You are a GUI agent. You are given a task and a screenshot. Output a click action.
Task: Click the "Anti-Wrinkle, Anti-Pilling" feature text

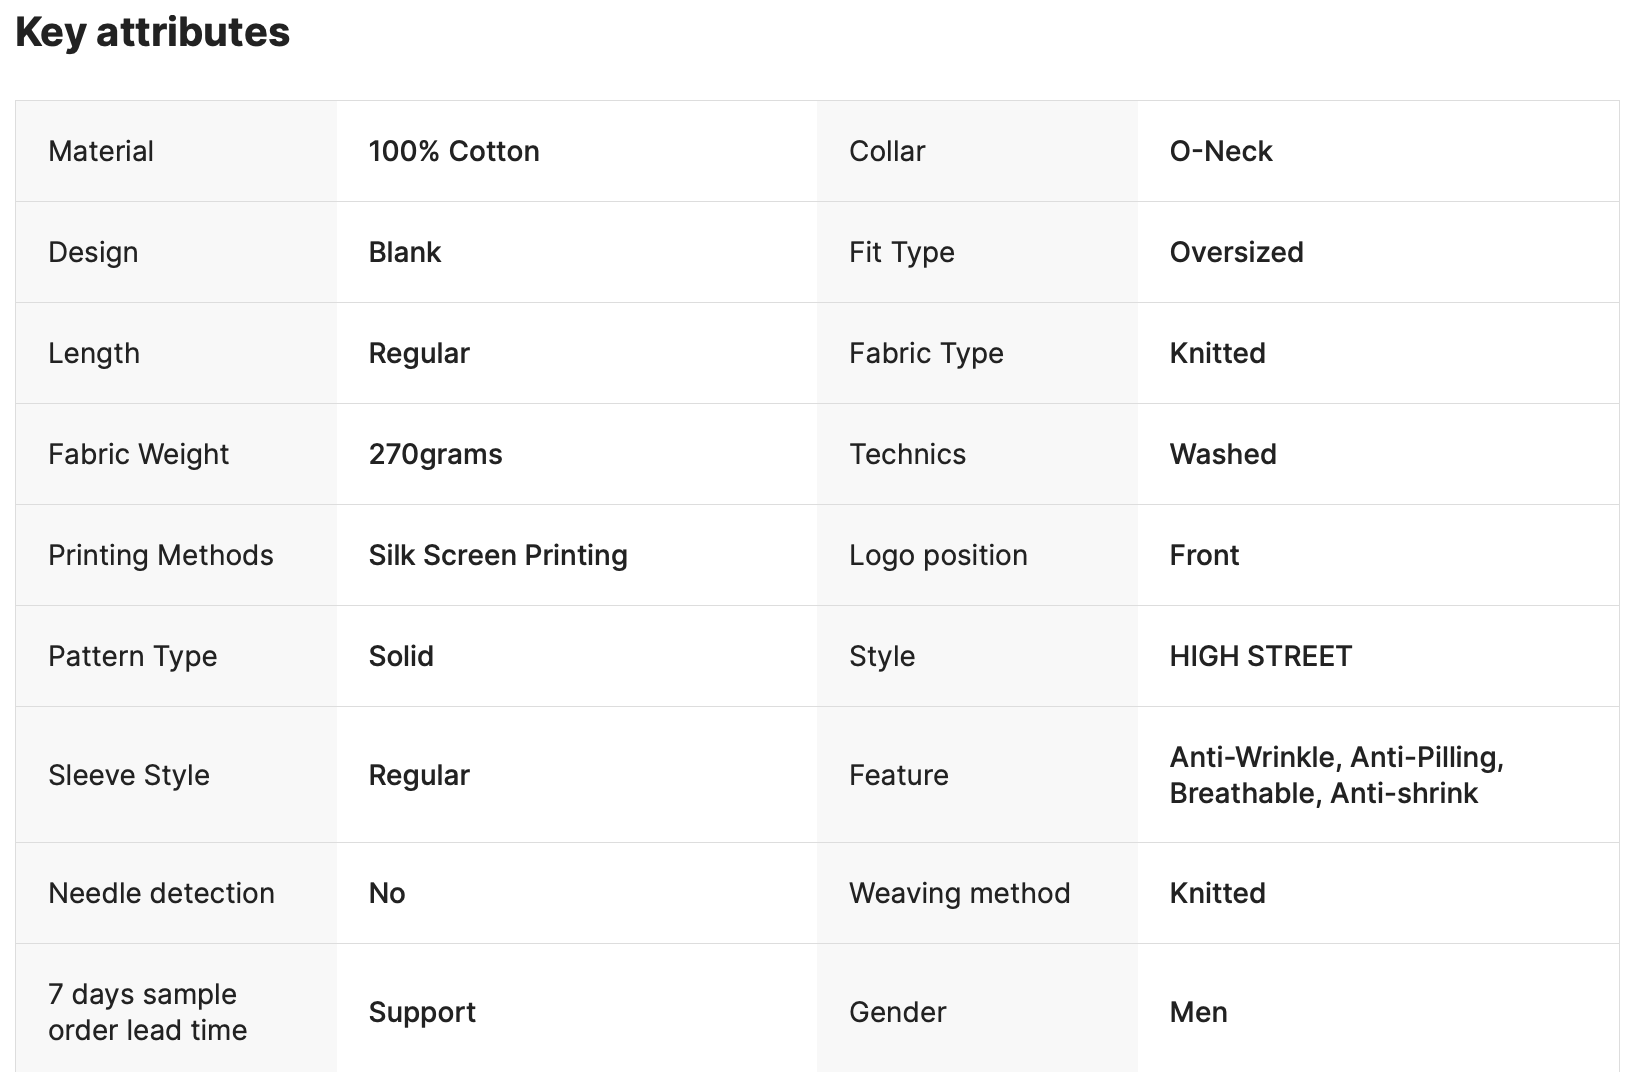tap(1336, 757)
